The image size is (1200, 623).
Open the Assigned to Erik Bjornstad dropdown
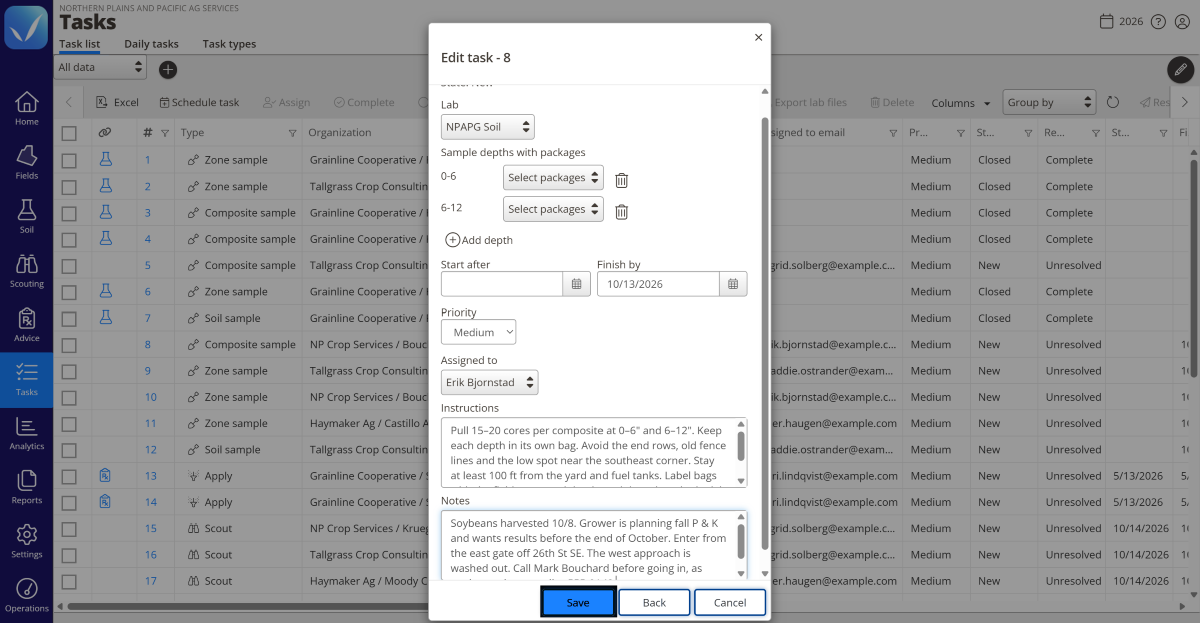coord(489,382)
